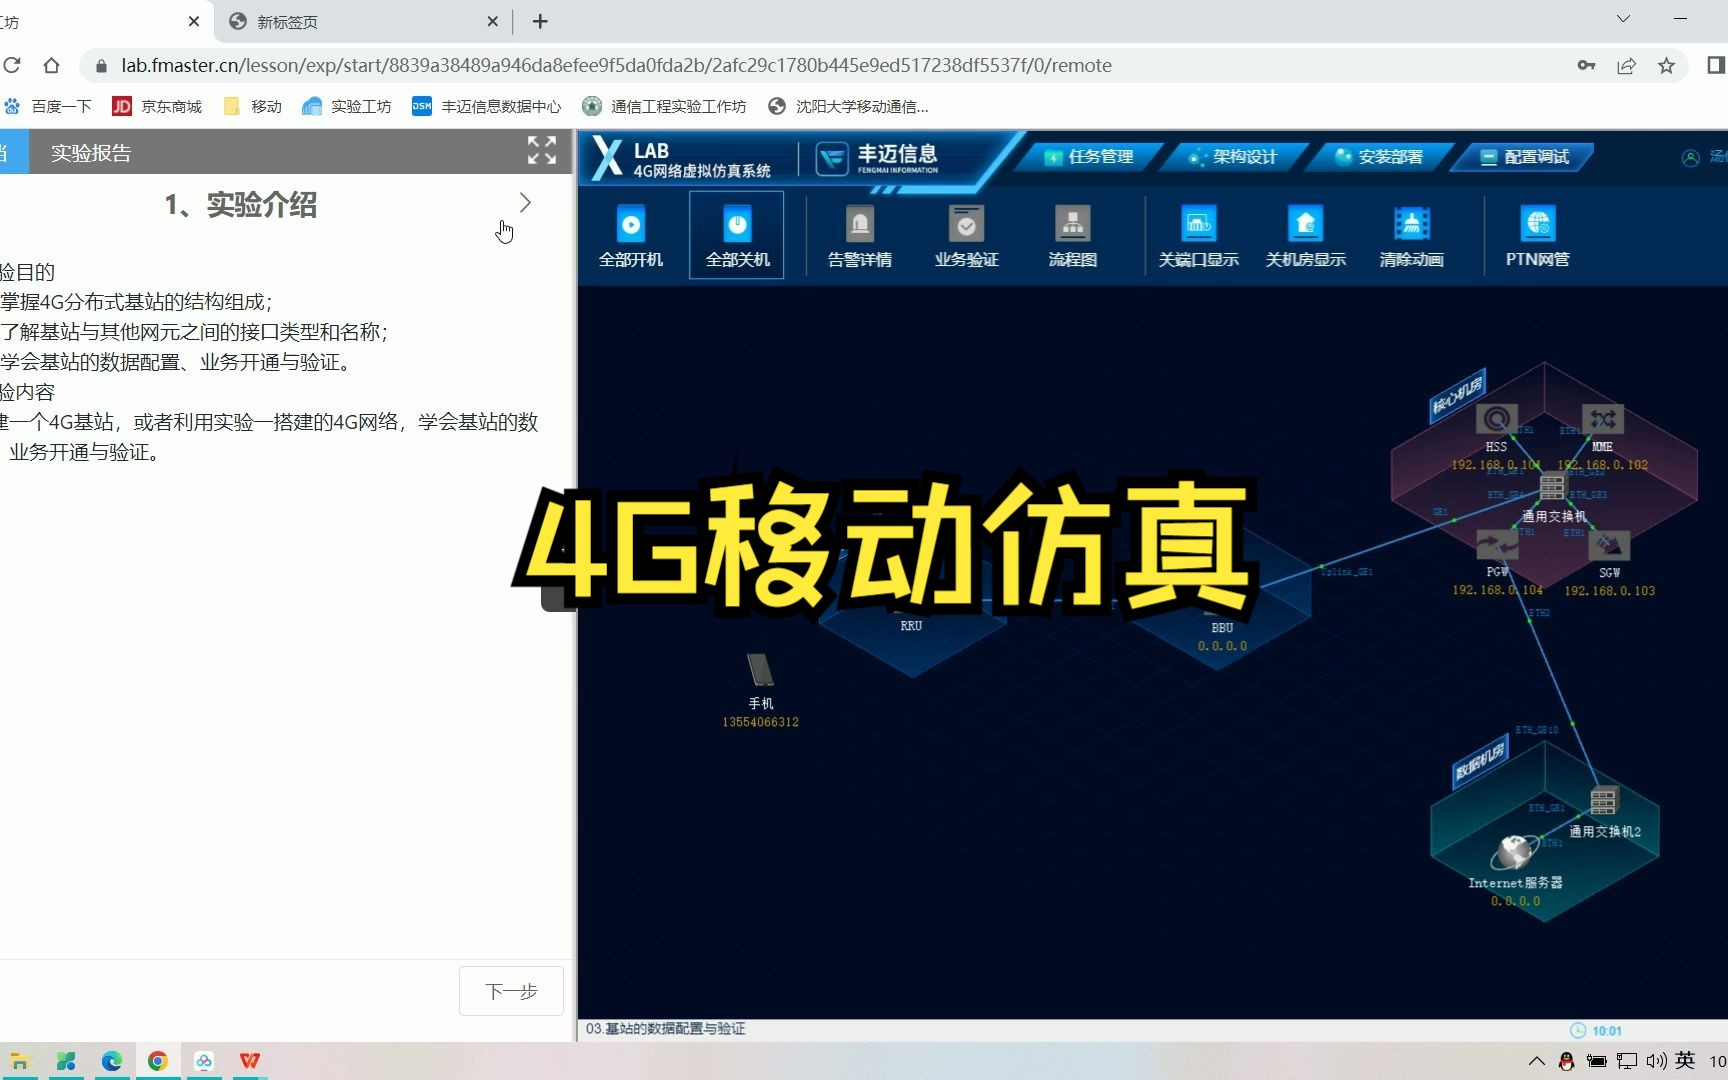Select the 手机 phone device in topology
Image resolution: width=1728 pixels, height=1080 pixels.
point(760,670)
